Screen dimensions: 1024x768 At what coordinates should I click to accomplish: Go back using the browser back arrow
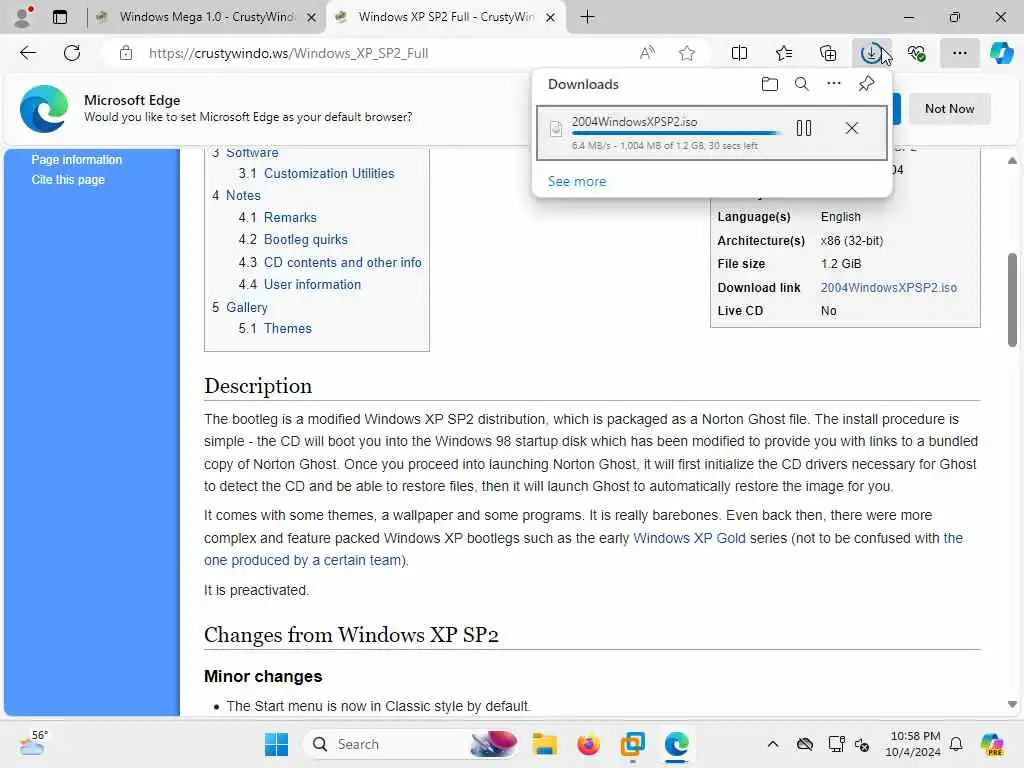coord(28,53)
